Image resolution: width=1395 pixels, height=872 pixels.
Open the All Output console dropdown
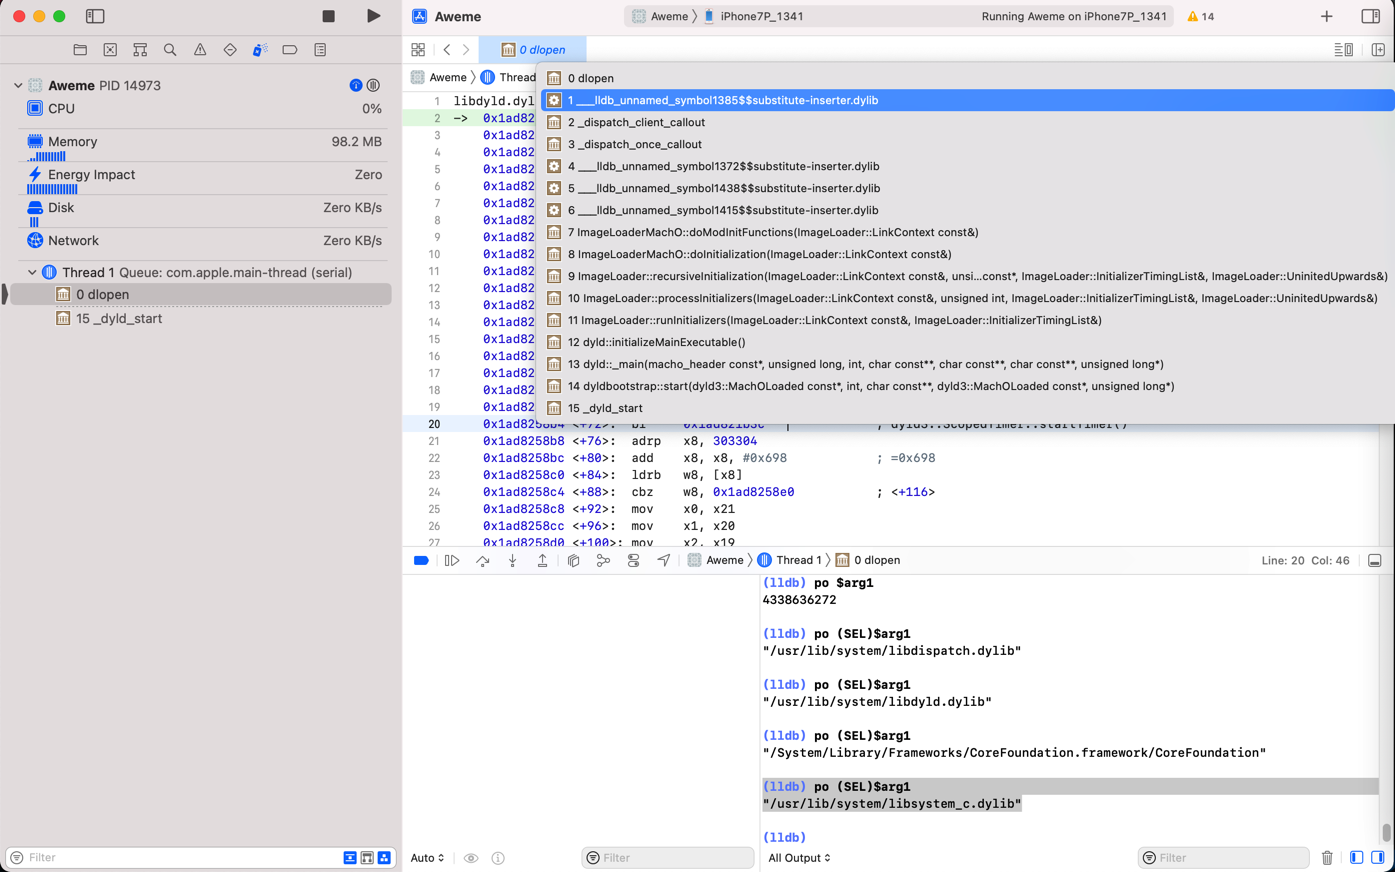tap(799, 858)
